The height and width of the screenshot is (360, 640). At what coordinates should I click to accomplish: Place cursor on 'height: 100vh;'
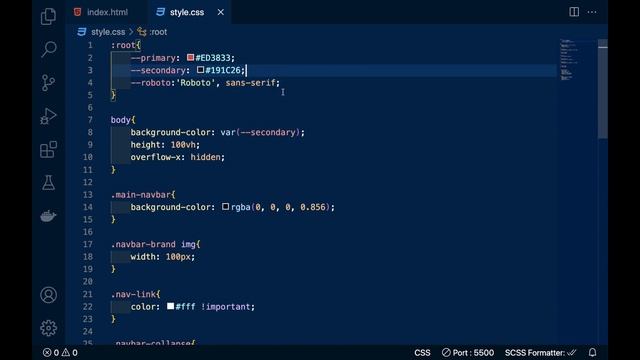[x=165, y=145]
